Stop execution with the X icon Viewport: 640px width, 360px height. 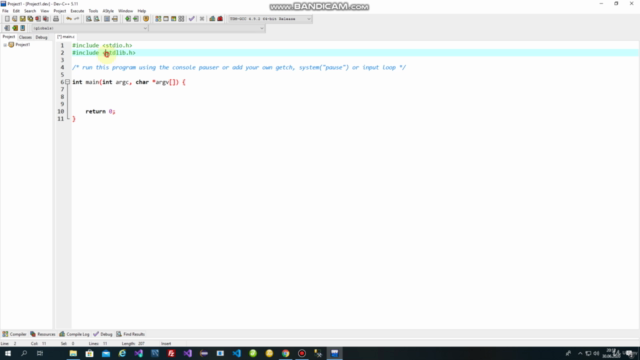tap(202, 19)
